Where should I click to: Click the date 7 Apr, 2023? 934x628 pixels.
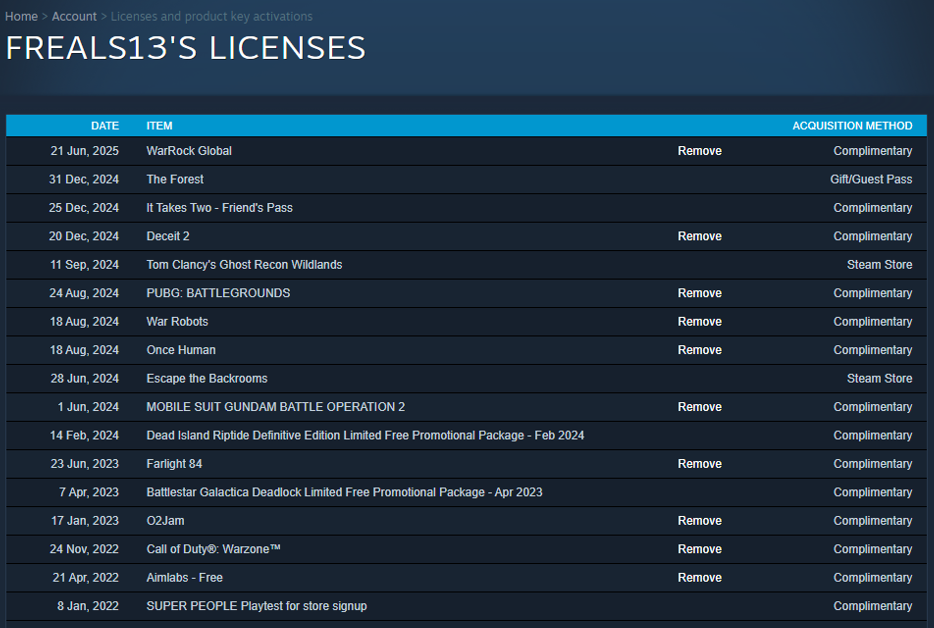point(89,492)
